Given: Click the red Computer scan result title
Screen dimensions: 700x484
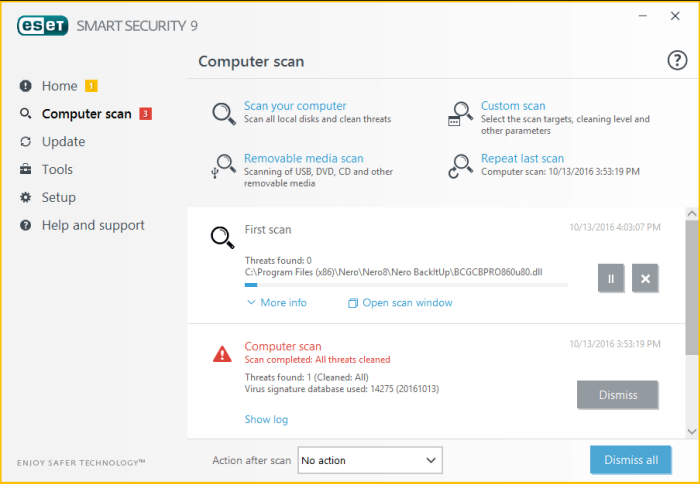Looking at the screenshot, I should pyautogui.click(x=283, y=346).
